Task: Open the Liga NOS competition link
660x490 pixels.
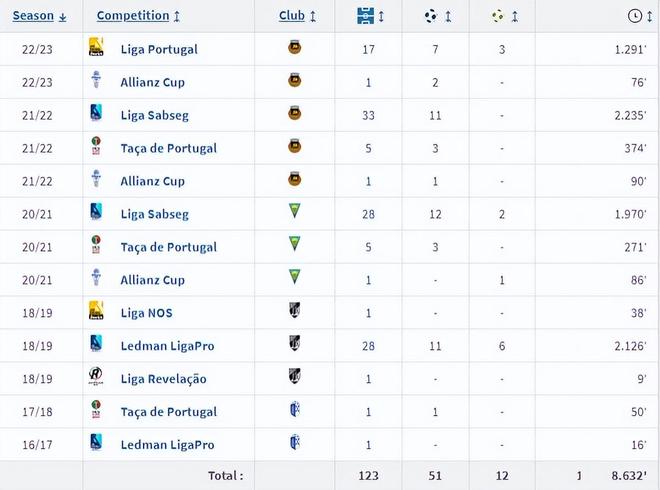Action: point(146,313)
